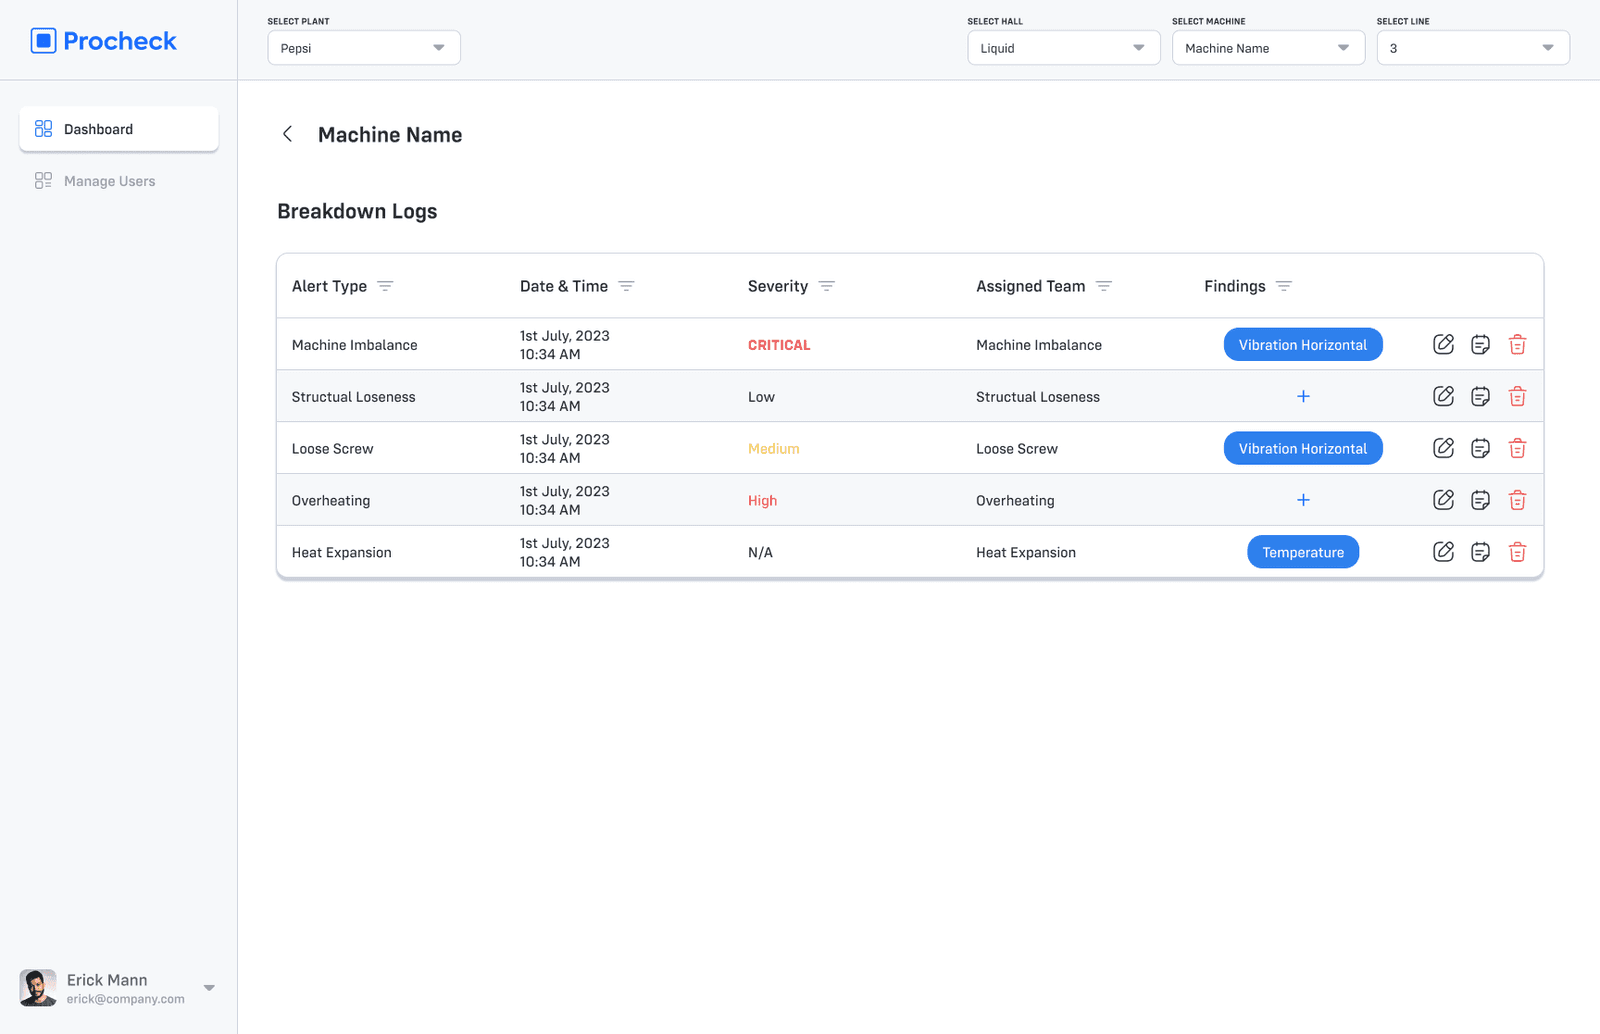Click the Heat Expansion assigned team cell
Image resolution: width=1600 pixels, height=1034 pixels.
tap(1026, 553)
